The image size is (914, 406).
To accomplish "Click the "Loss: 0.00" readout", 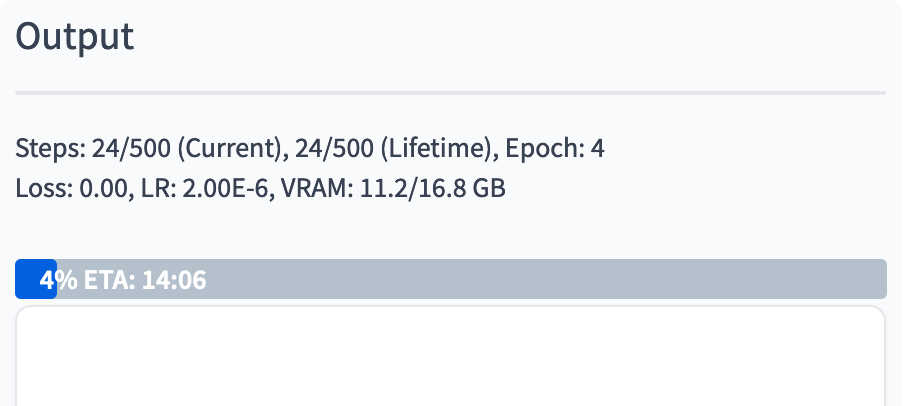I will tap(70, 188).
